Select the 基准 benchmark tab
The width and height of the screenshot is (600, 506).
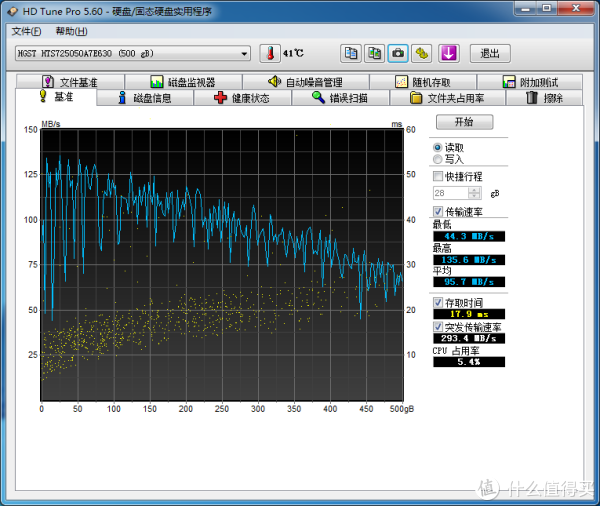56,97
